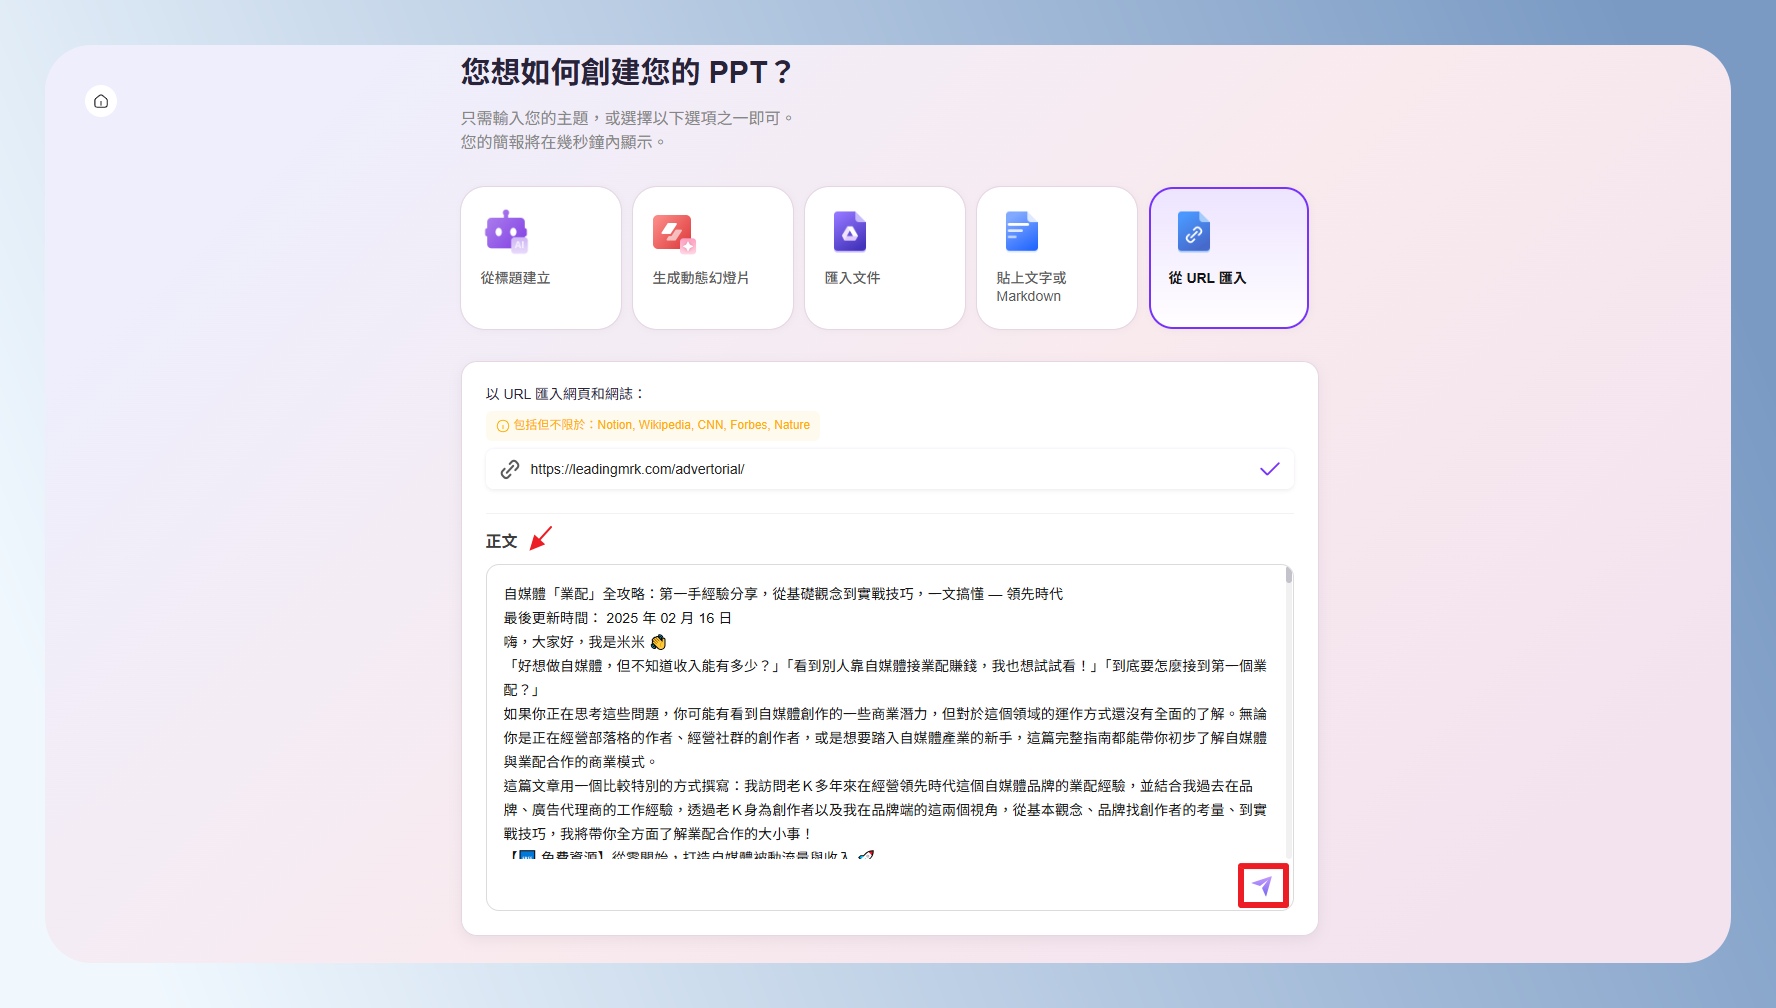Choose the 從標題建立 option label
The height and width of the screenshot is (1008, 1776).
point(515,278)
